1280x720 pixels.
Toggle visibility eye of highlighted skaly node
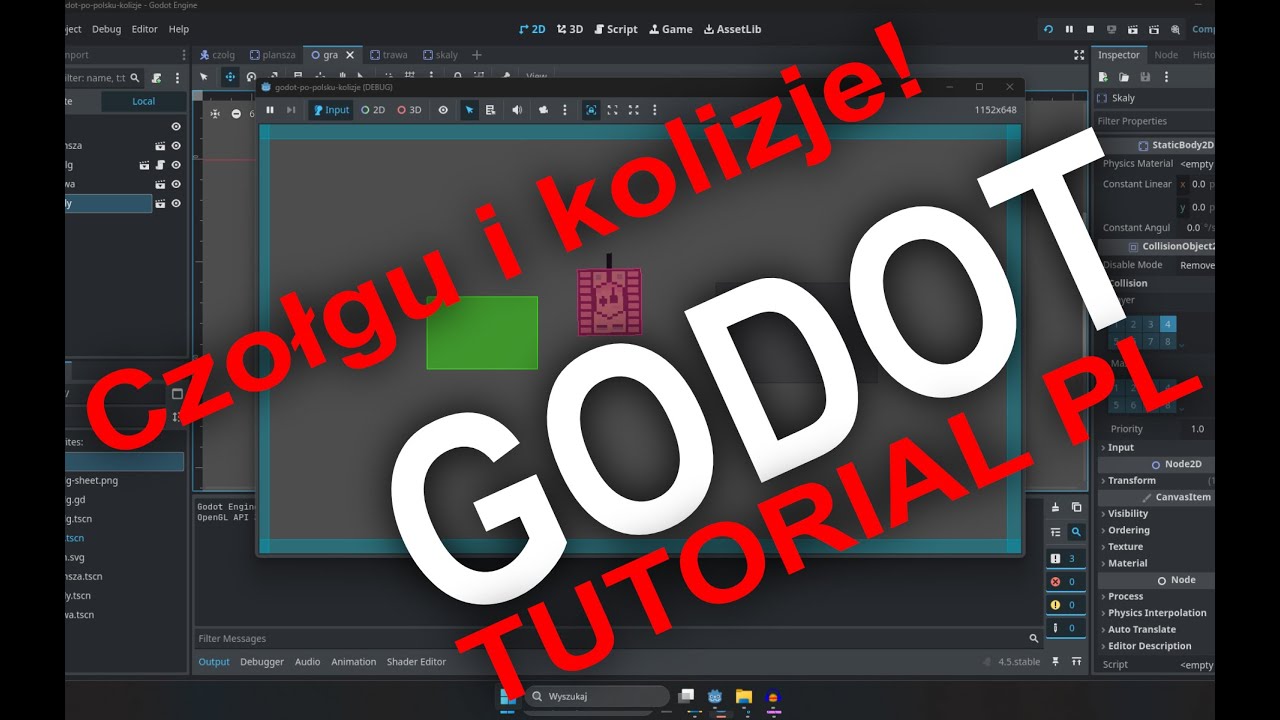(x=176, y=203)
